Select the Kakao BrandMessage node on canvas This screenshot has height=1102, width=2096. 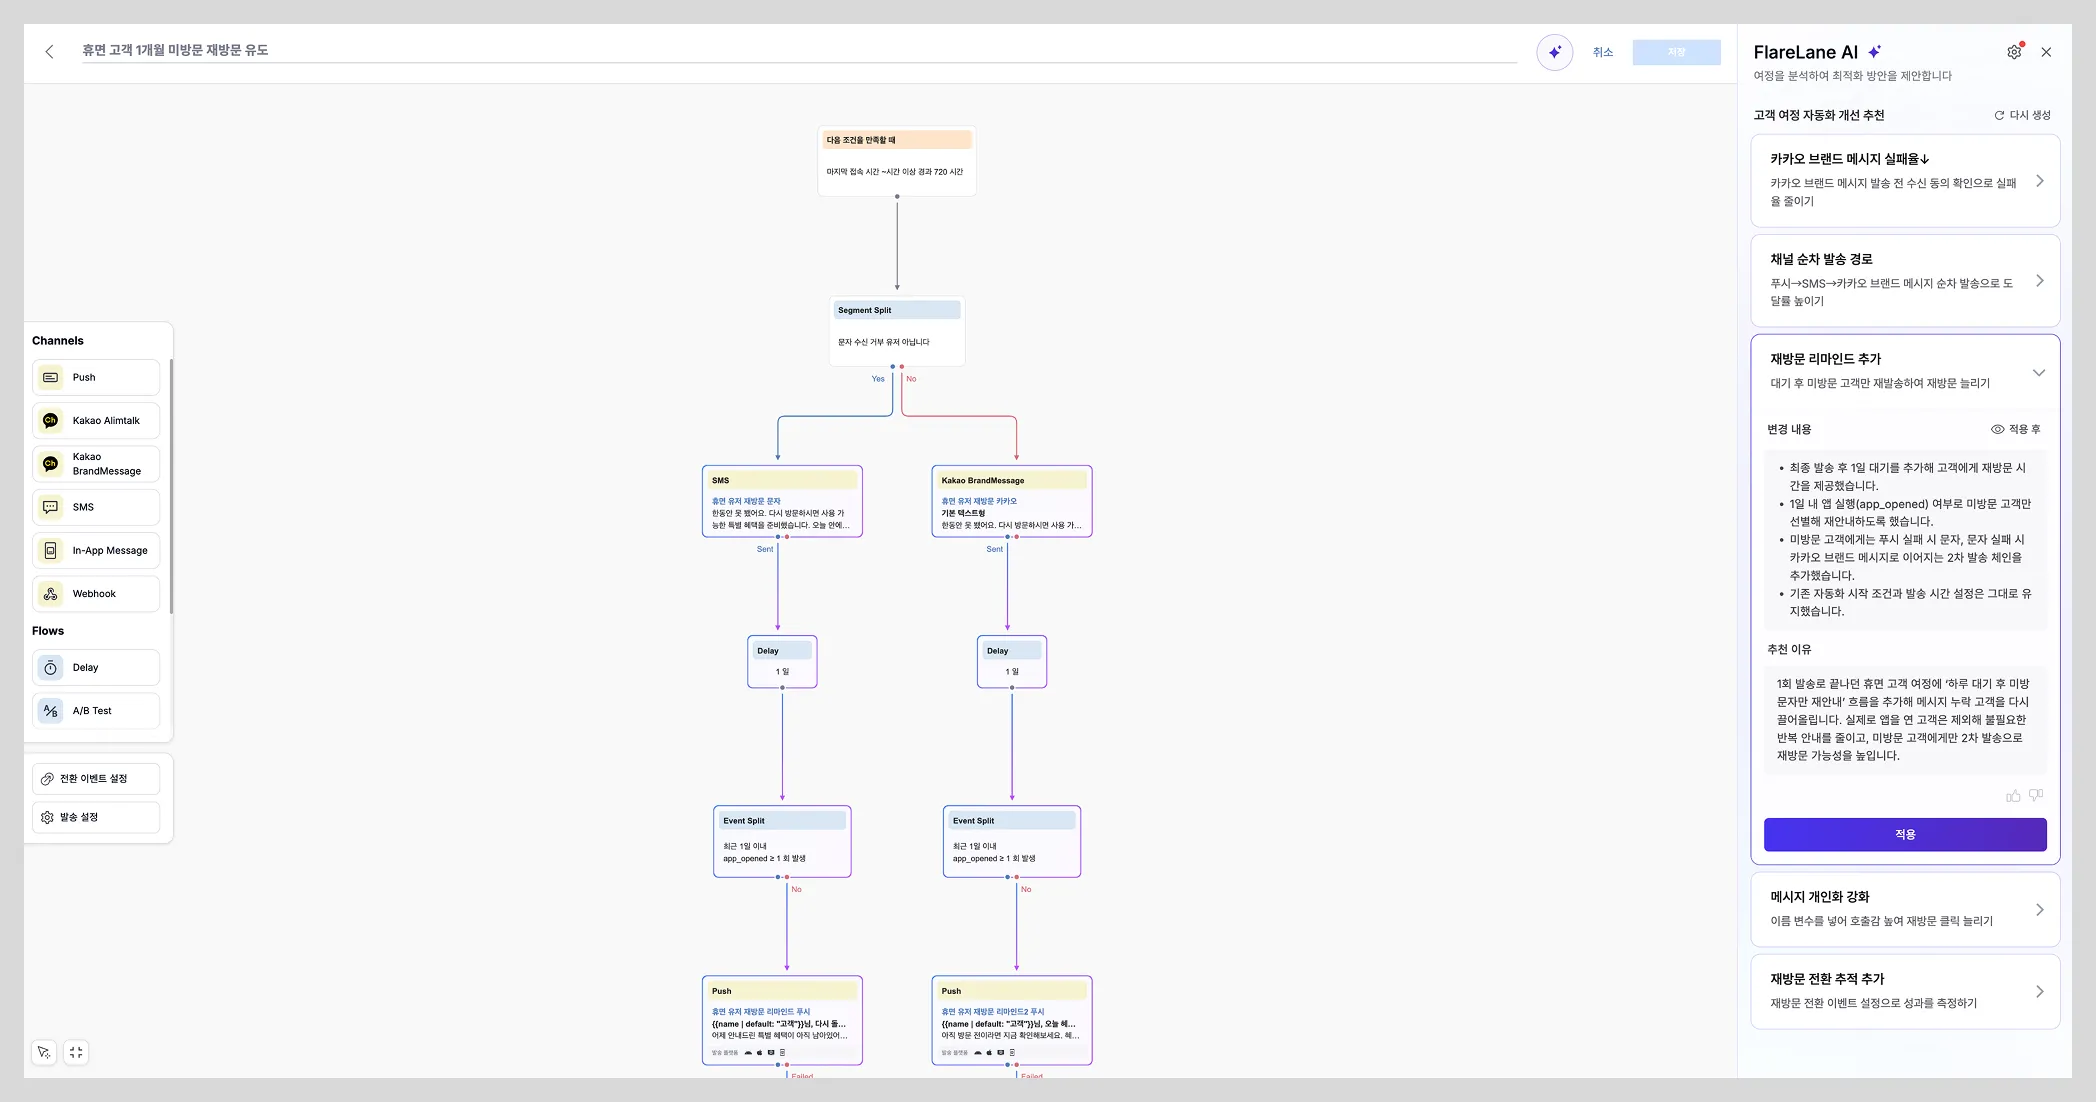click(x=1012, y=501)
